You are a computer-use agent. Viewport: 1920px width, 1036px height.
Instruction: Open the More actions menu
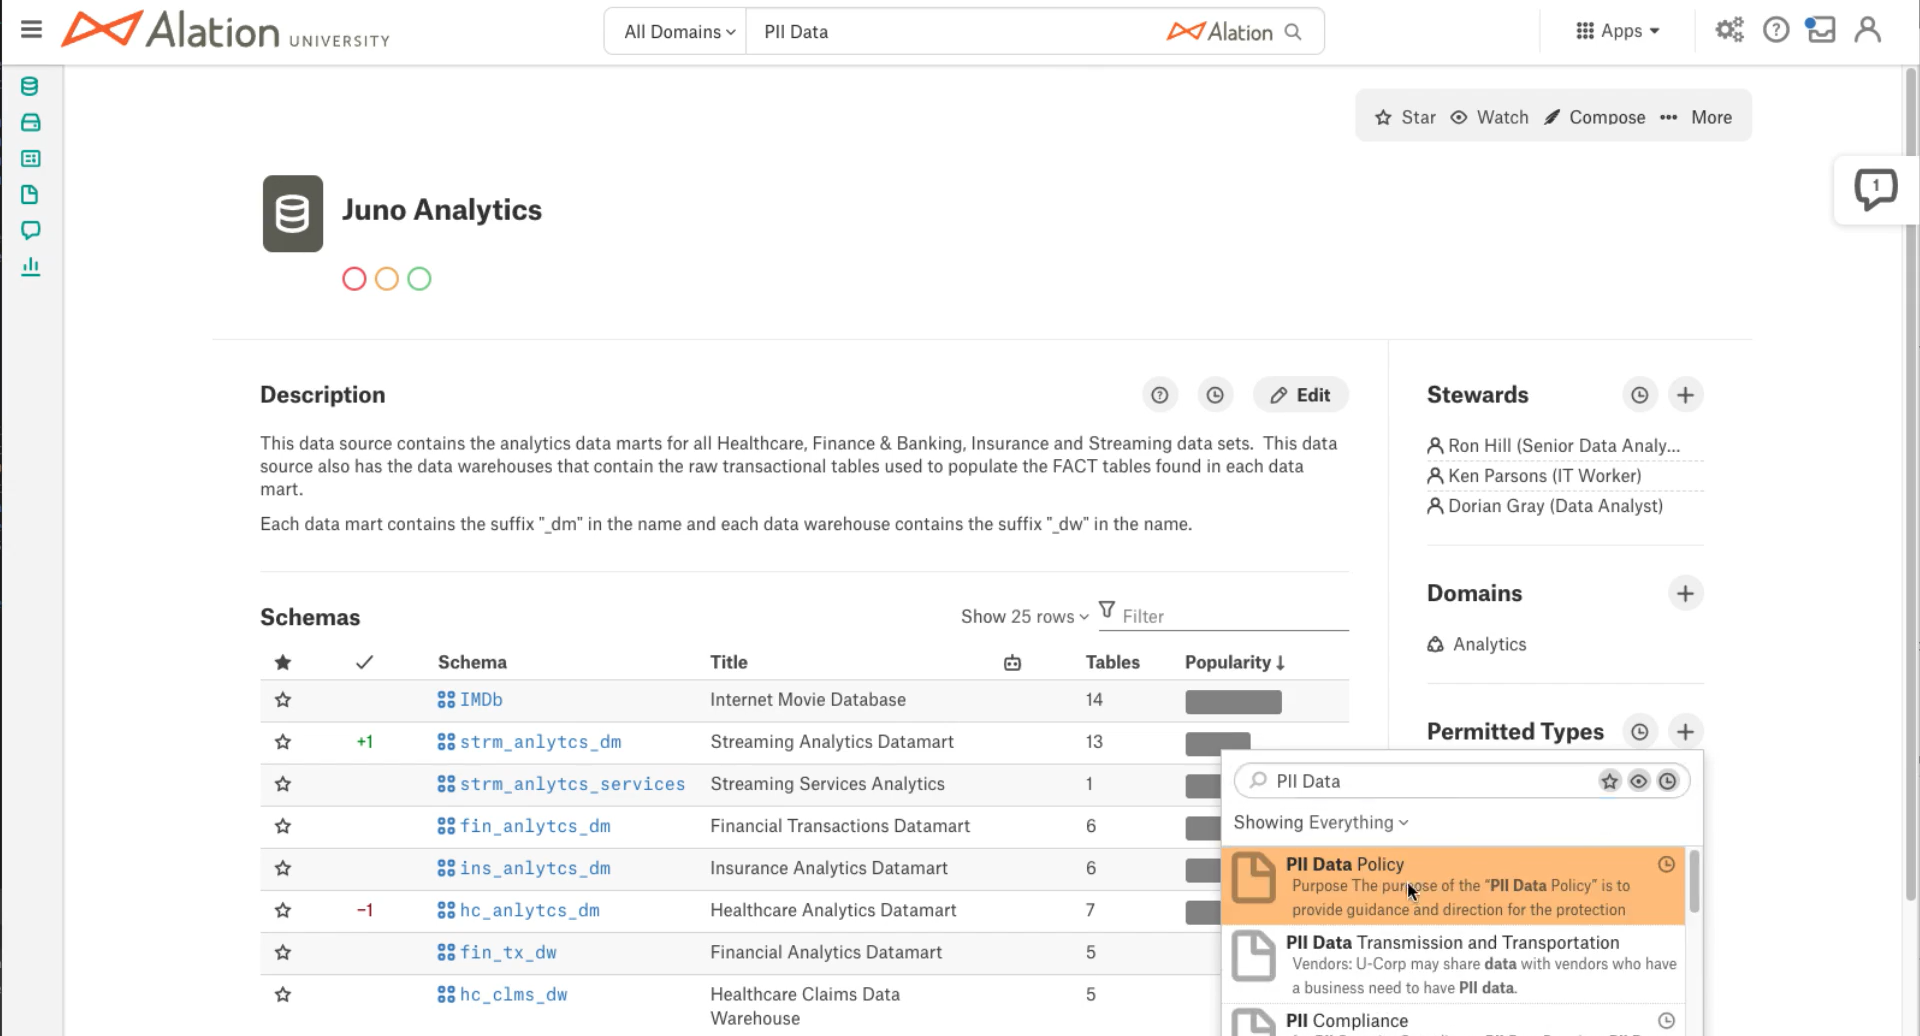click(x=1695, y=117)
